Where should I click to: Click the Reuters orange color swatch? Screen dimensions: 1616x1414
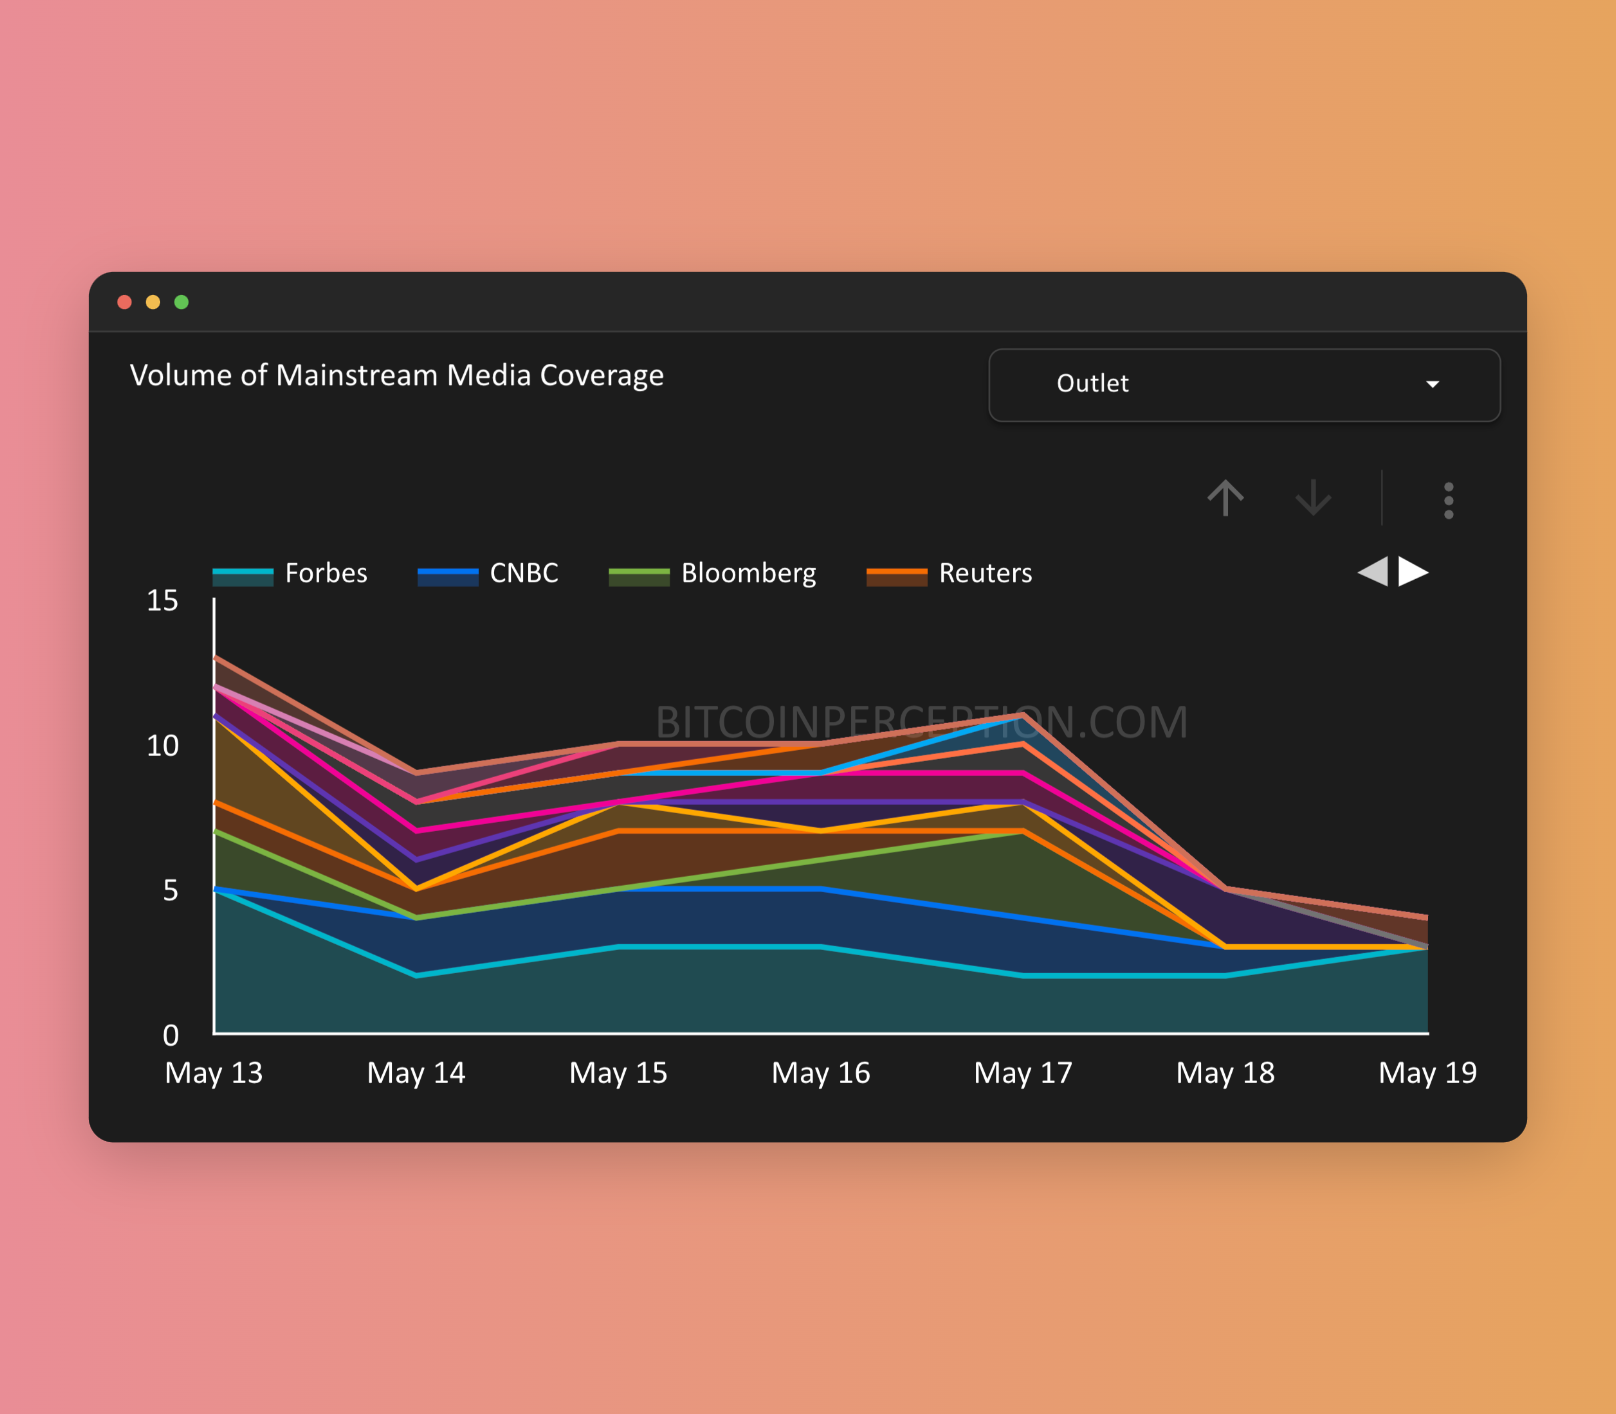point(896,576)
